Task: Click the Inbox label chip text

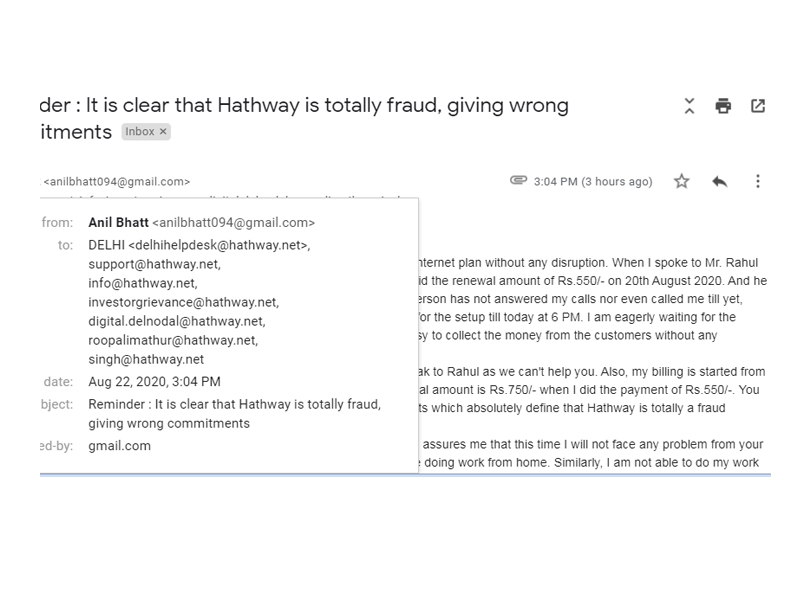Action: coord(140,132)
